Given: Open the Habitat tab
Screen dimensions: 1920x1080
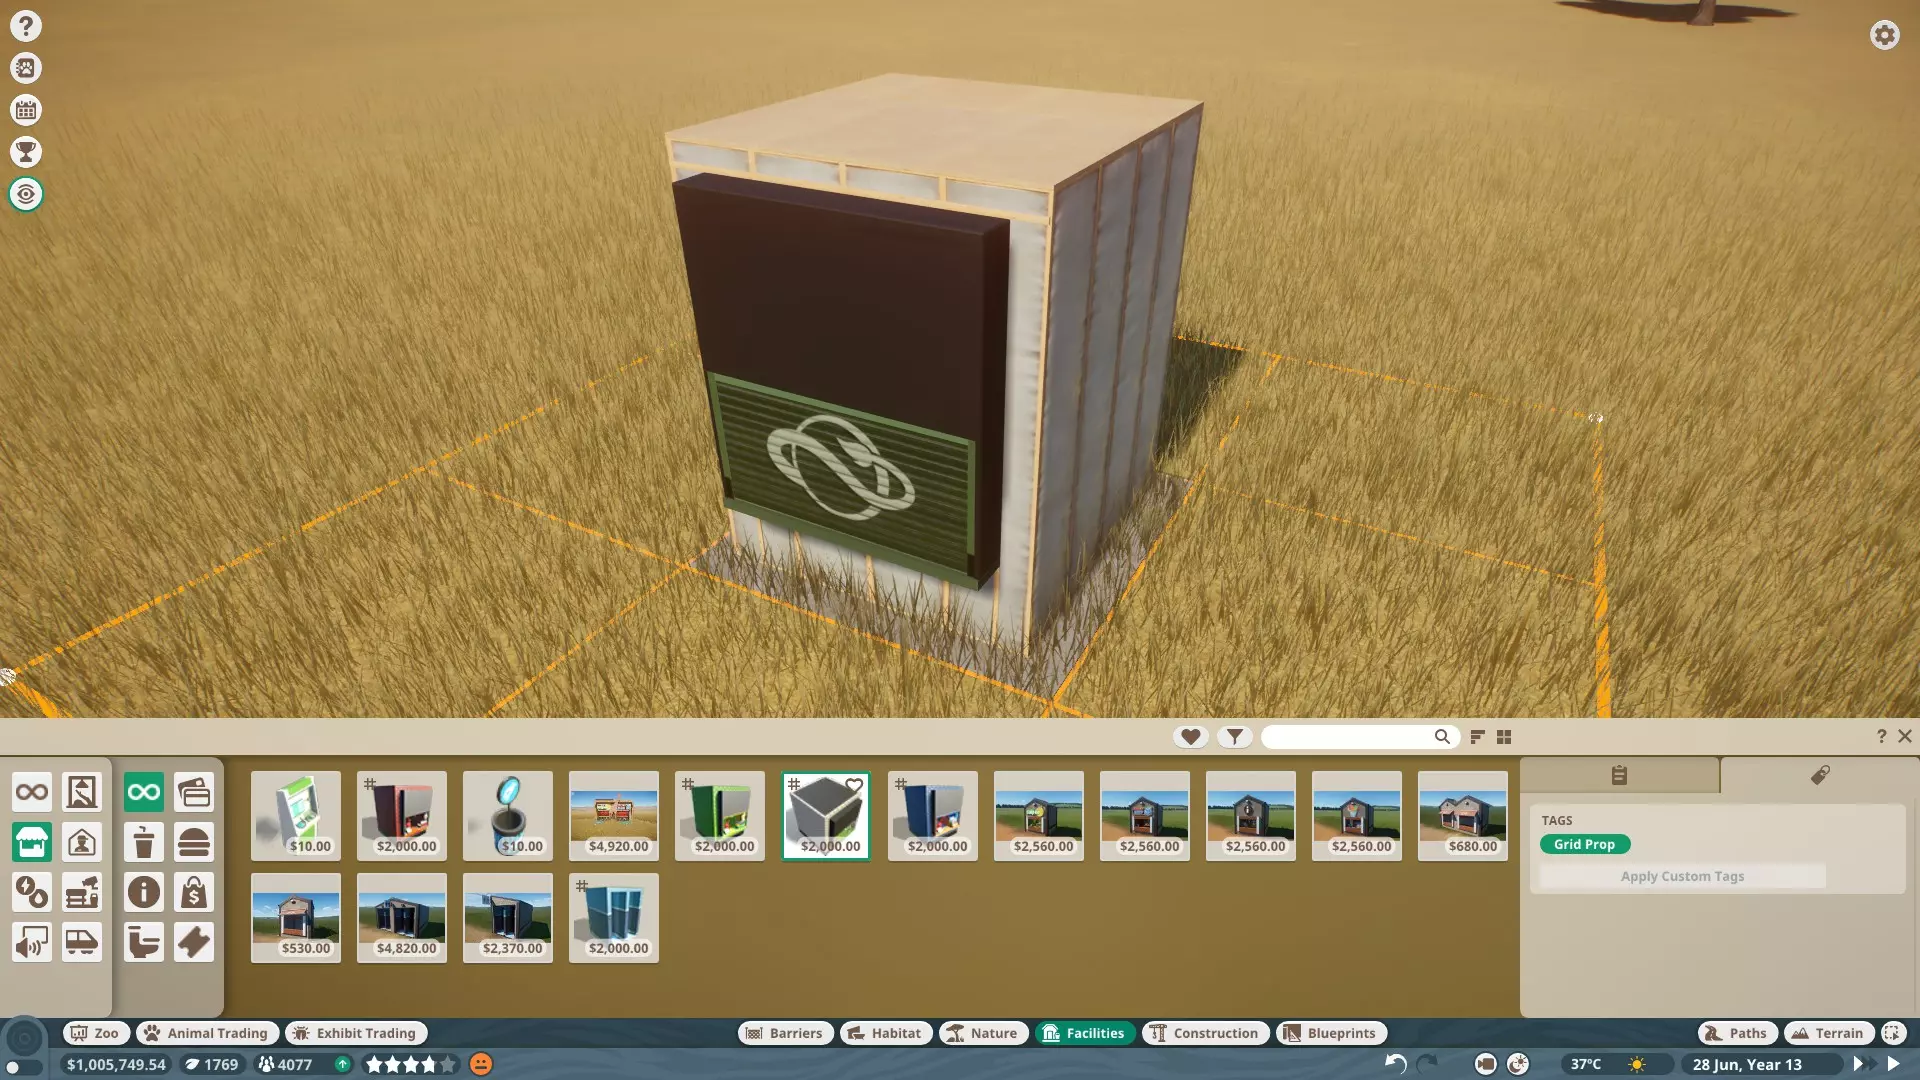Looking at the screenshot, I should pos(885,1033).
